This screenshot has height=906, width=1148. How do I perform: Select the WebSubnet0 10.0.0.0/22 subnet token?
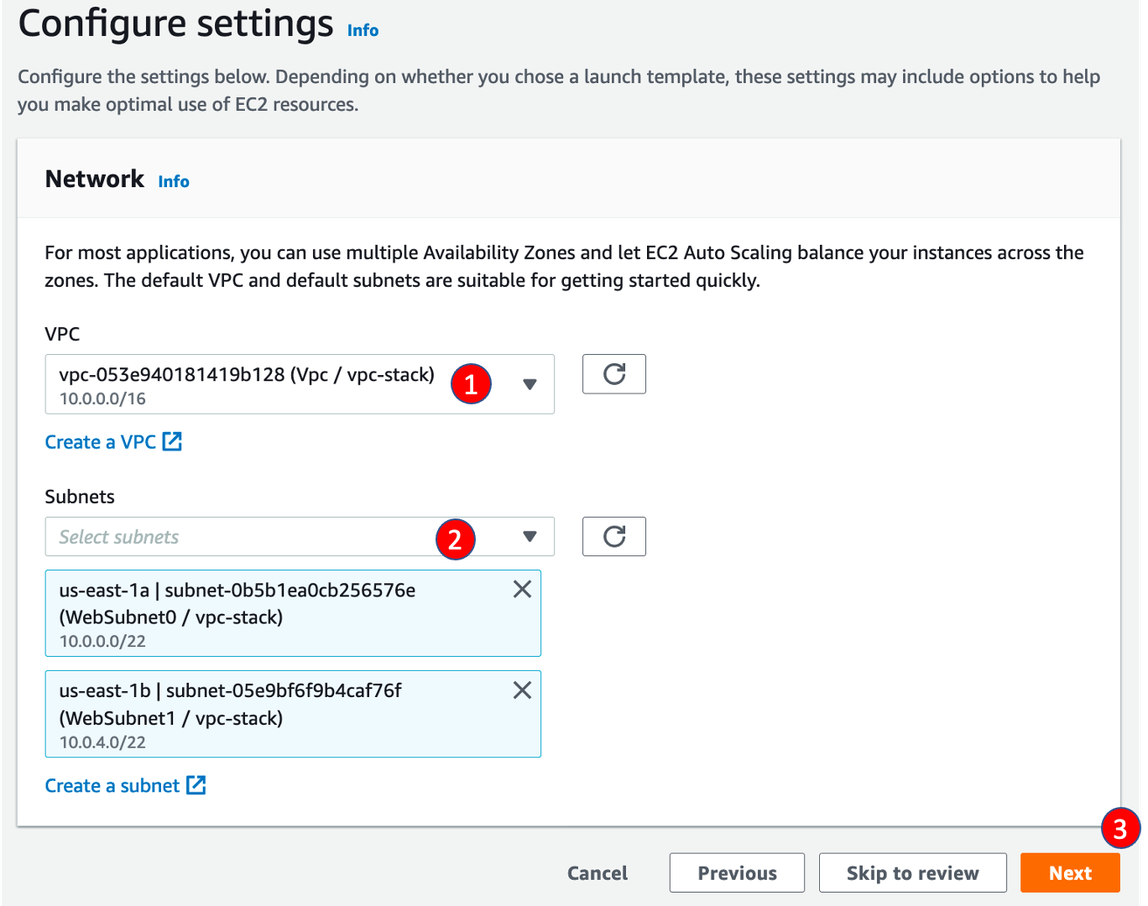270,613
